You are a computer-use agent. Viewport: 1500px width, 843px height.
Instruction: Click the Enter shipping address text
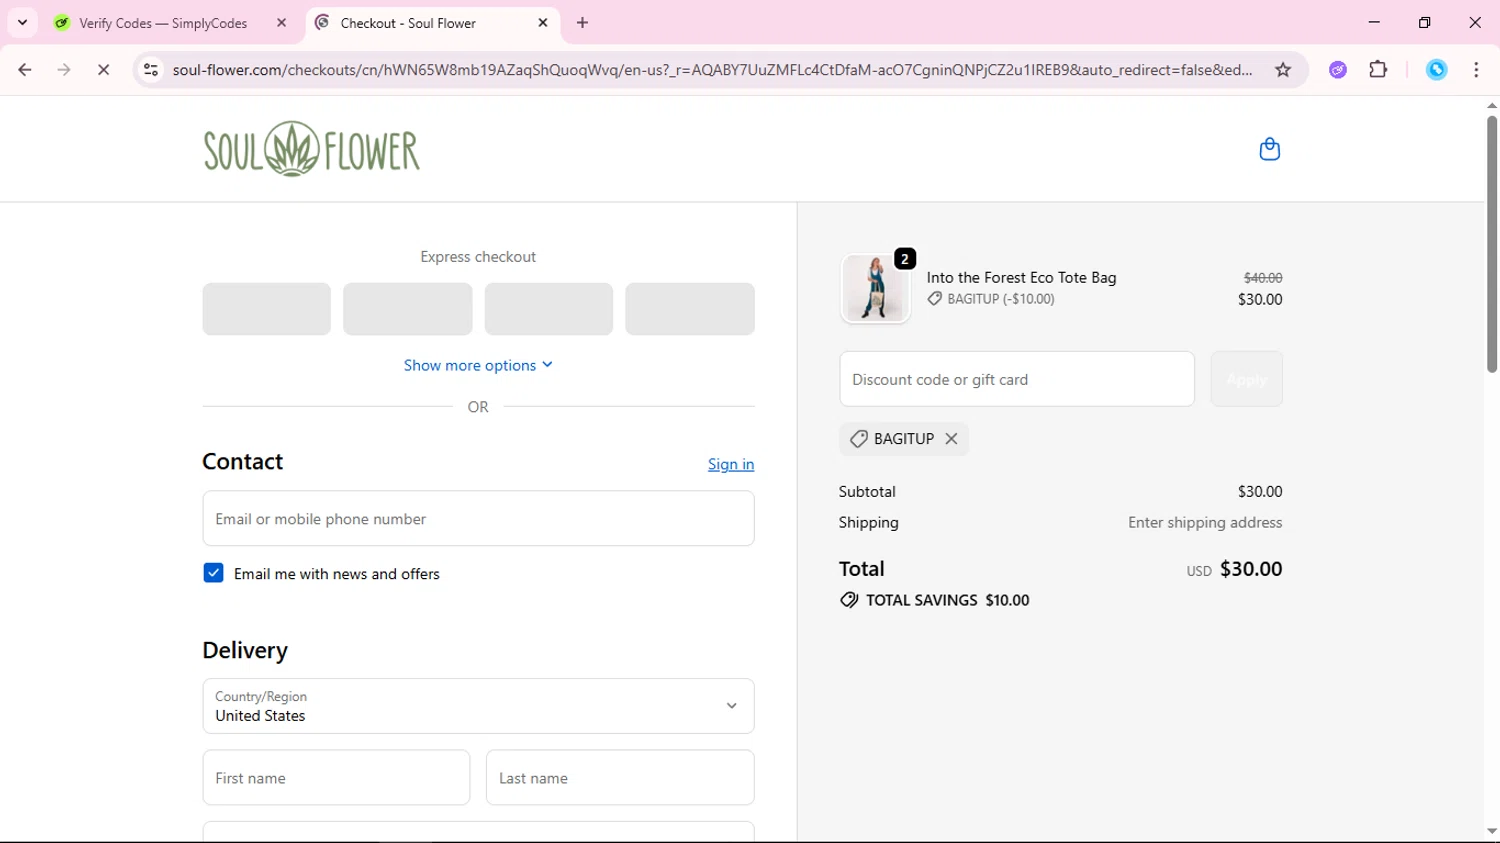[1205, 522]
